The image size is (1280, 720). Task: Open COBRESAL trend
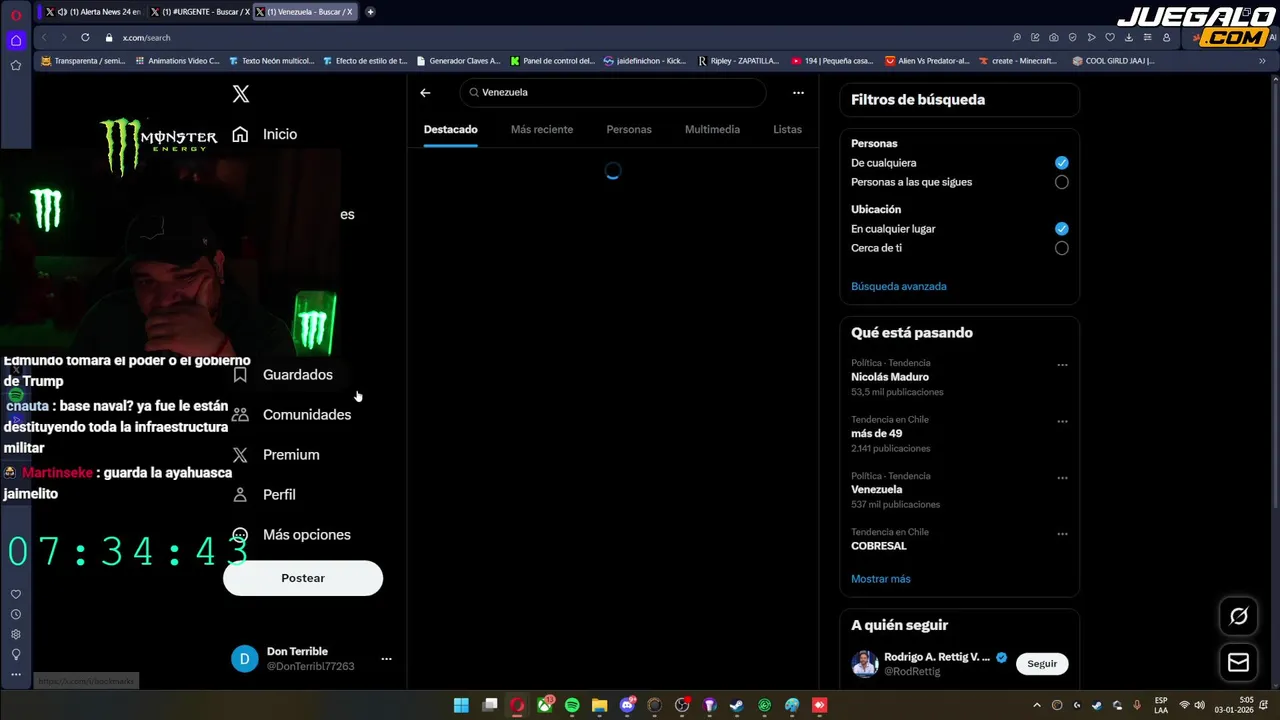tap(878, 546)
